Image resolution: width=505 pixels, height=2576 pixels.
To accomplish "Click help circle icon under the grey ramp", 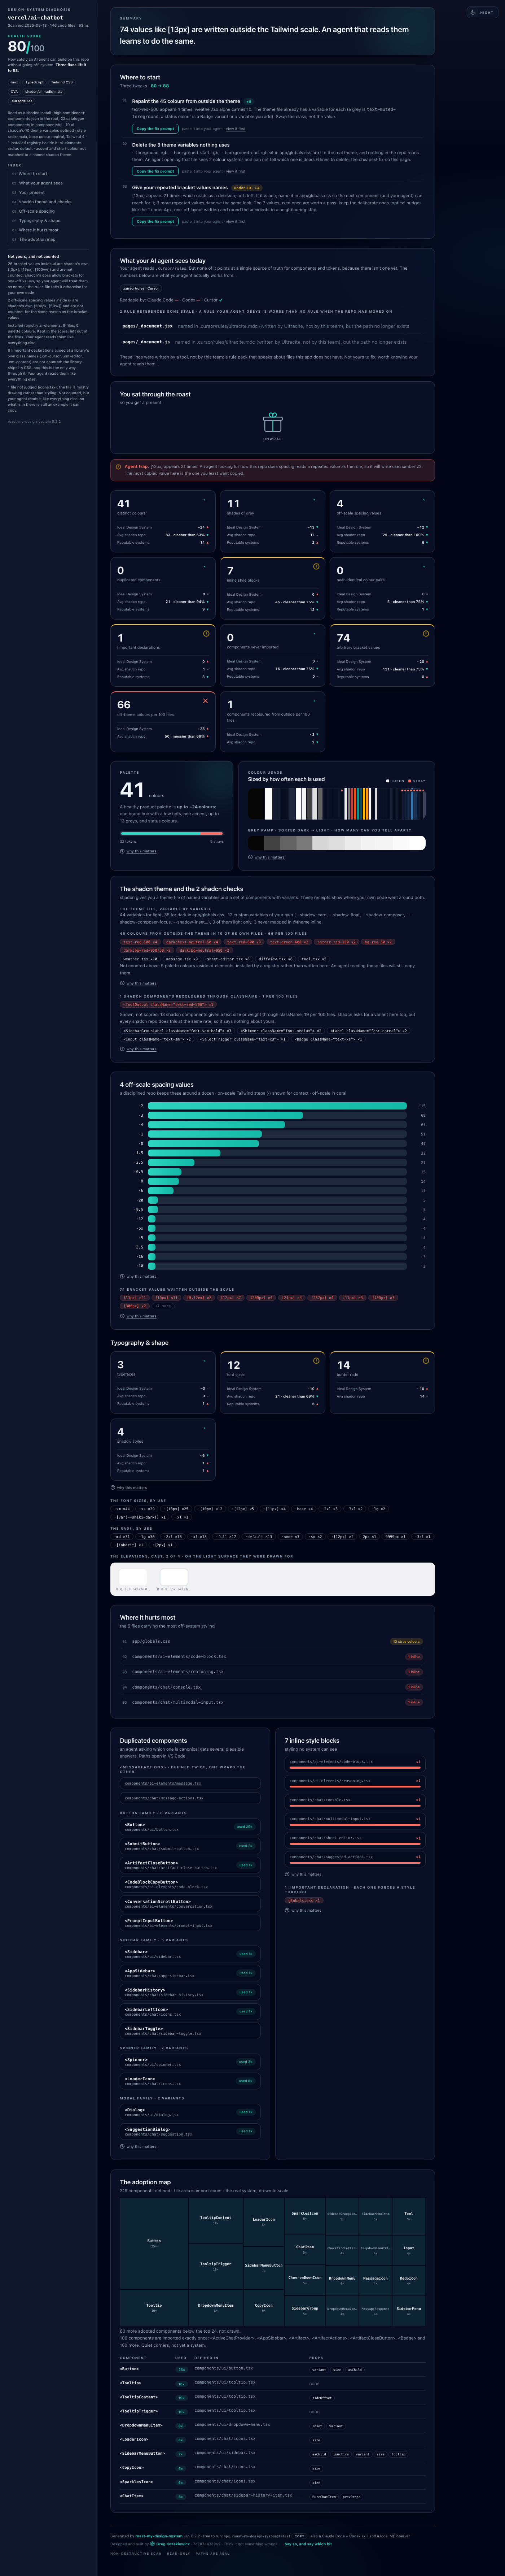I will (x=250, y=857).
